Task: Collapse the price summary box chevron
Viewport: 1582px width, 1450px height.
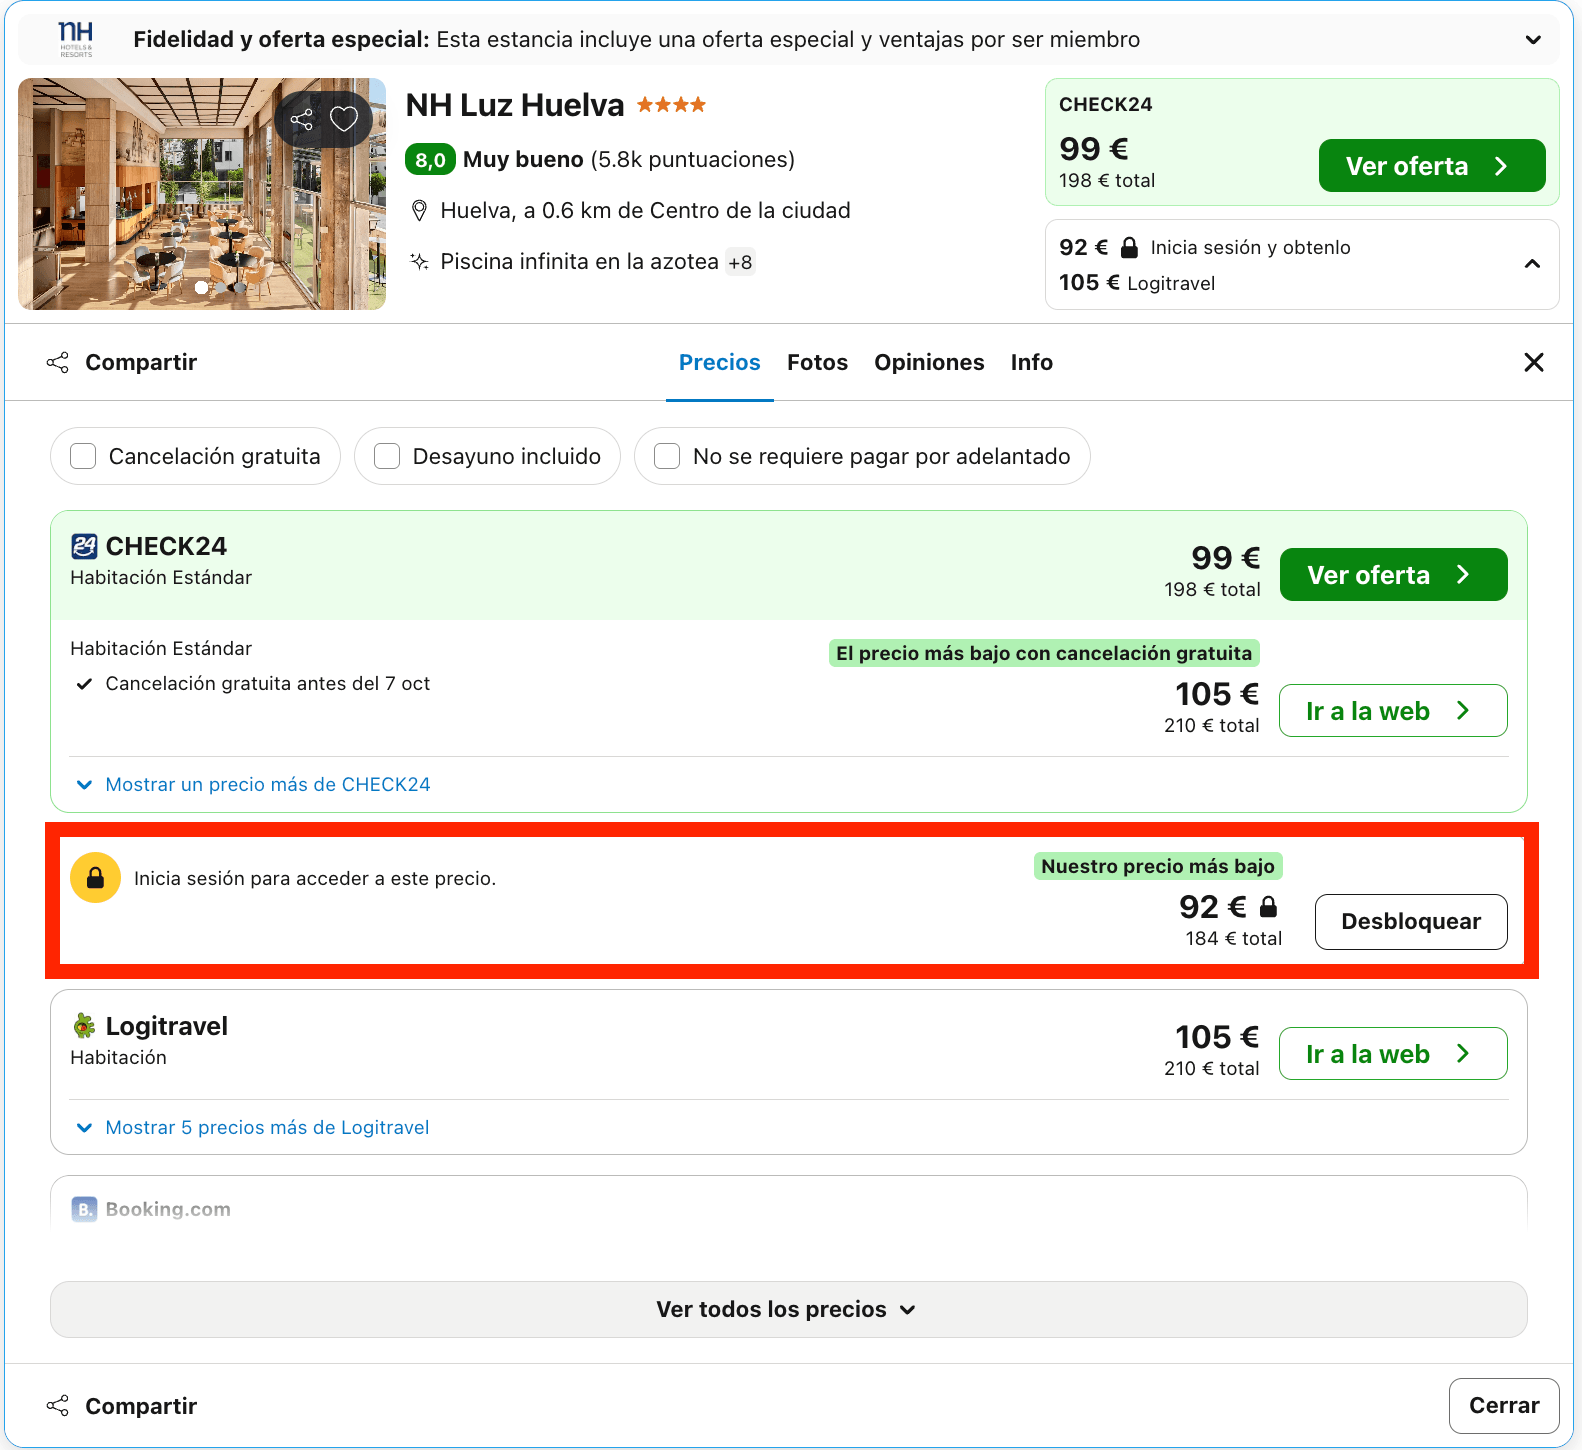Action: (1532, 264)
